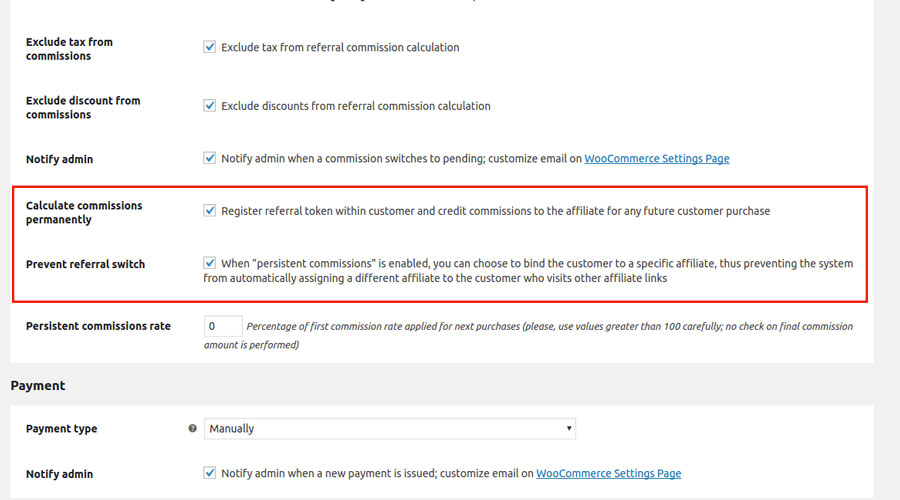The image size is (900, 500).
Task: Click the bold 'Exclude tax from commissions' label
Action: point(69,49)
